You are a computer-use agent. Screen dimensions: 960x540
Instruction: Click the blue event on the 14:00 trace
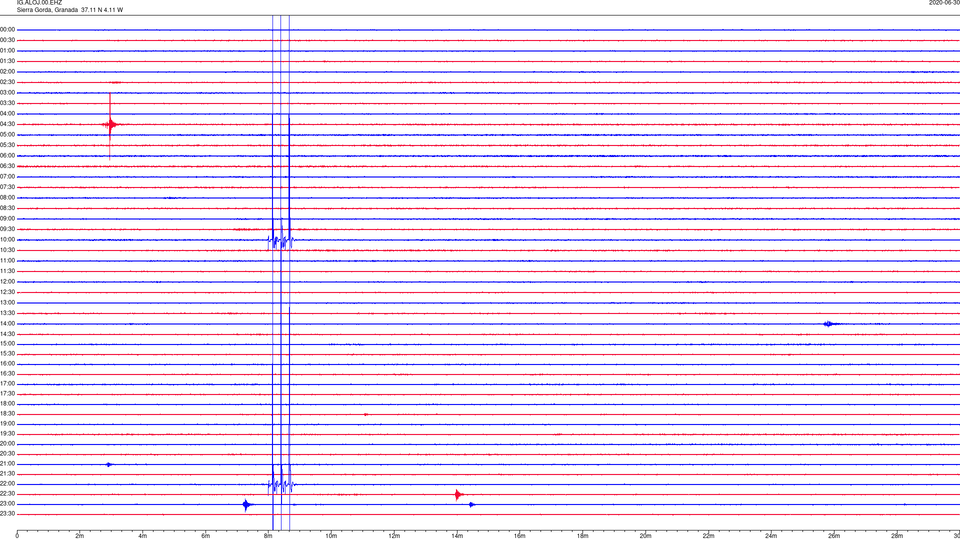(x=828, y=324)
